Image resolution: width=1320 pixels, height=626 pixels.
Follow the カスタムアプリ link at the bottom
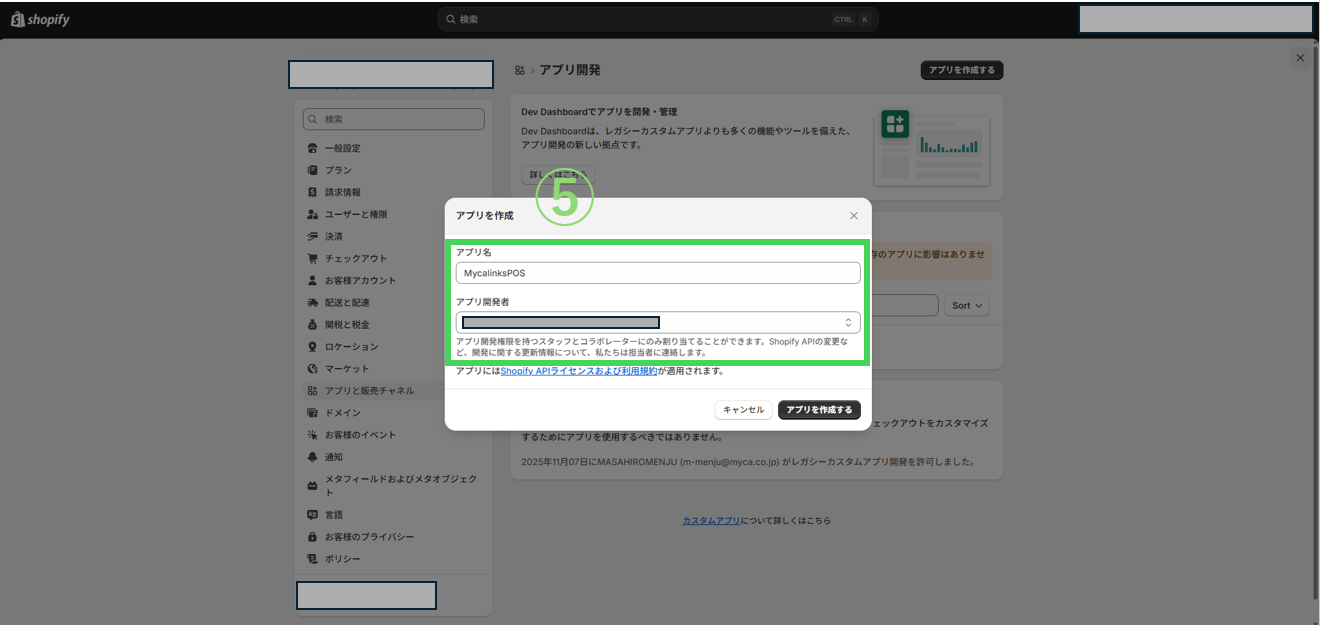pyautogui.click(x=712, y=521)
